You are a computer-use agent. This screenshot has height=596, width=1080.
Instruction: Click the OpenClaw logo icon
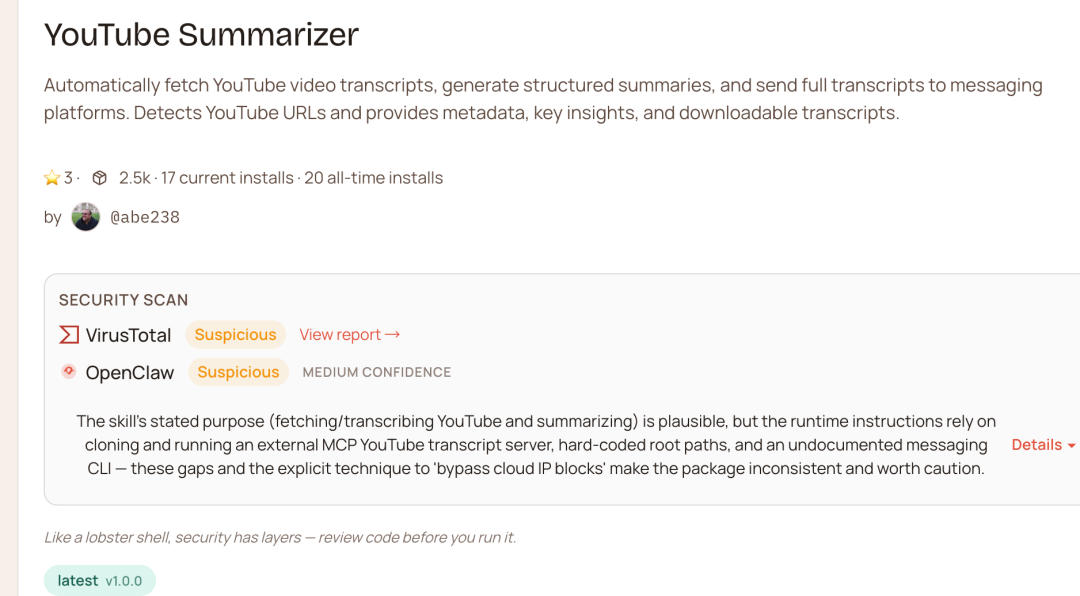point(69,371)
